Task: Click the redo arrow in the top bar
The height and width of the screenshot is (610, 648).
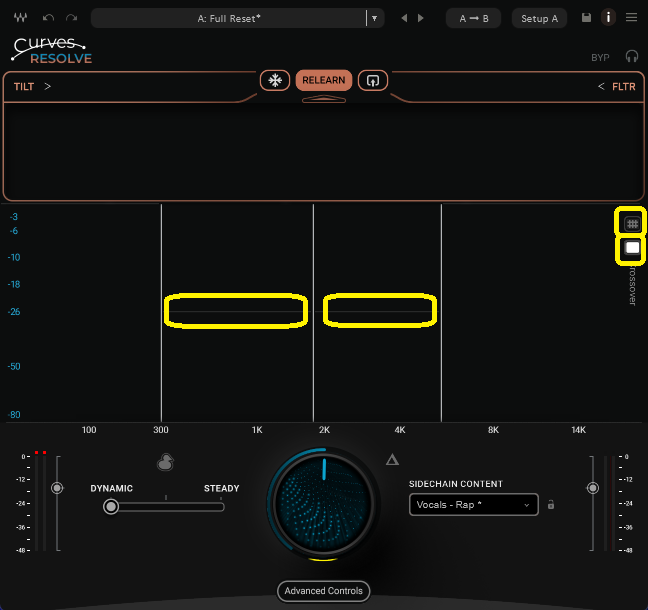Action: (70, 18)
